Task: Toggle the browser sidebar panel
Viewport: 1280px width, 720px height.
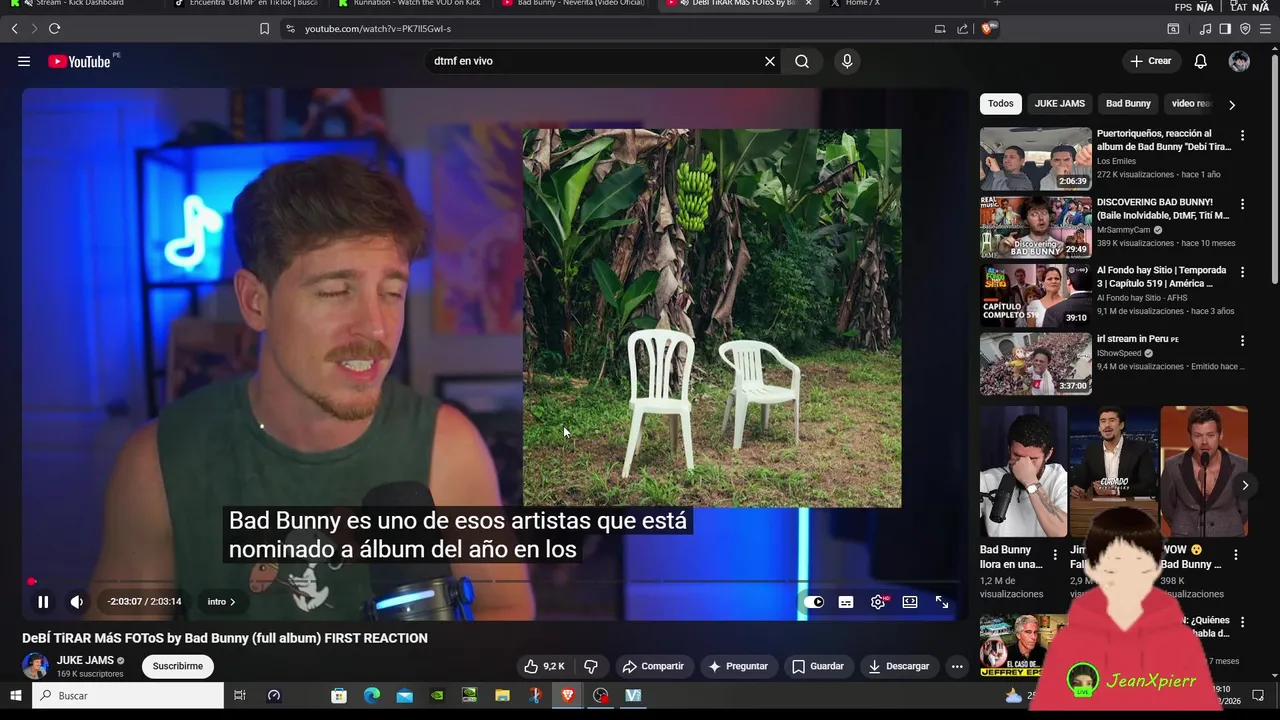Action: point(1225,29)
